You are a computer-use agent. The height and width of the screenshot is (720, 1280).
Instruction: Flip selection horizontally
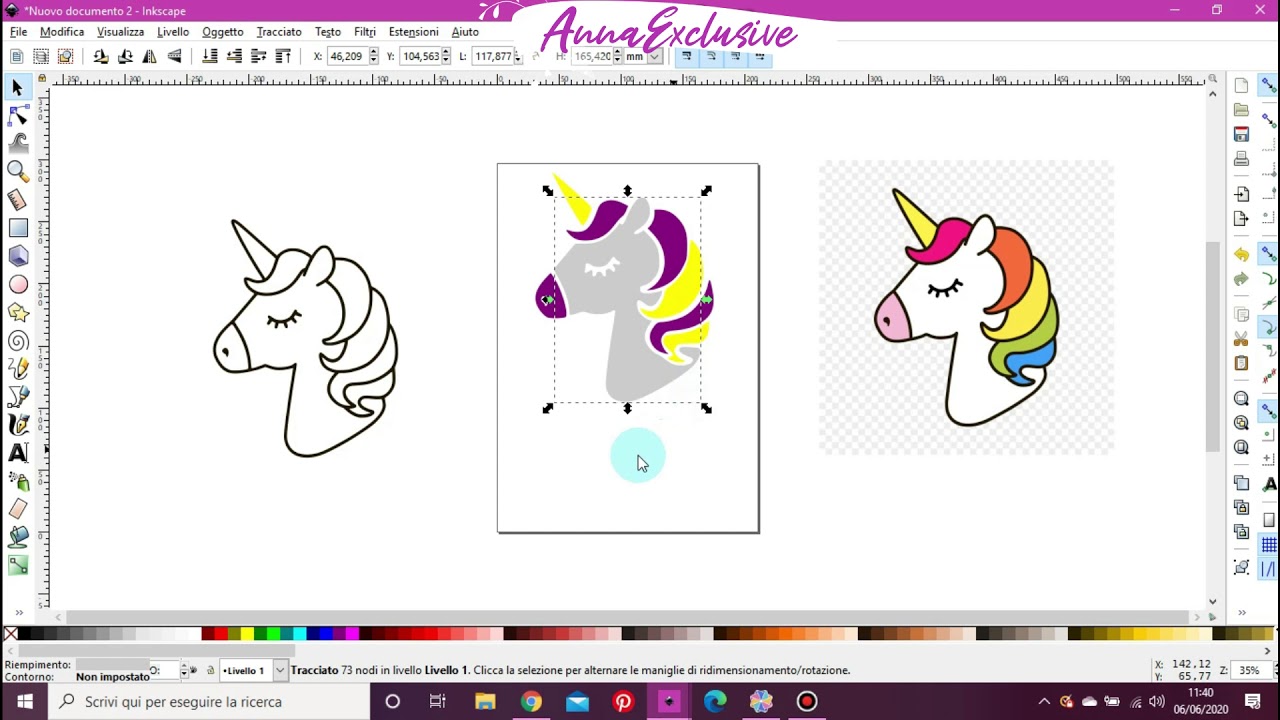149,56
